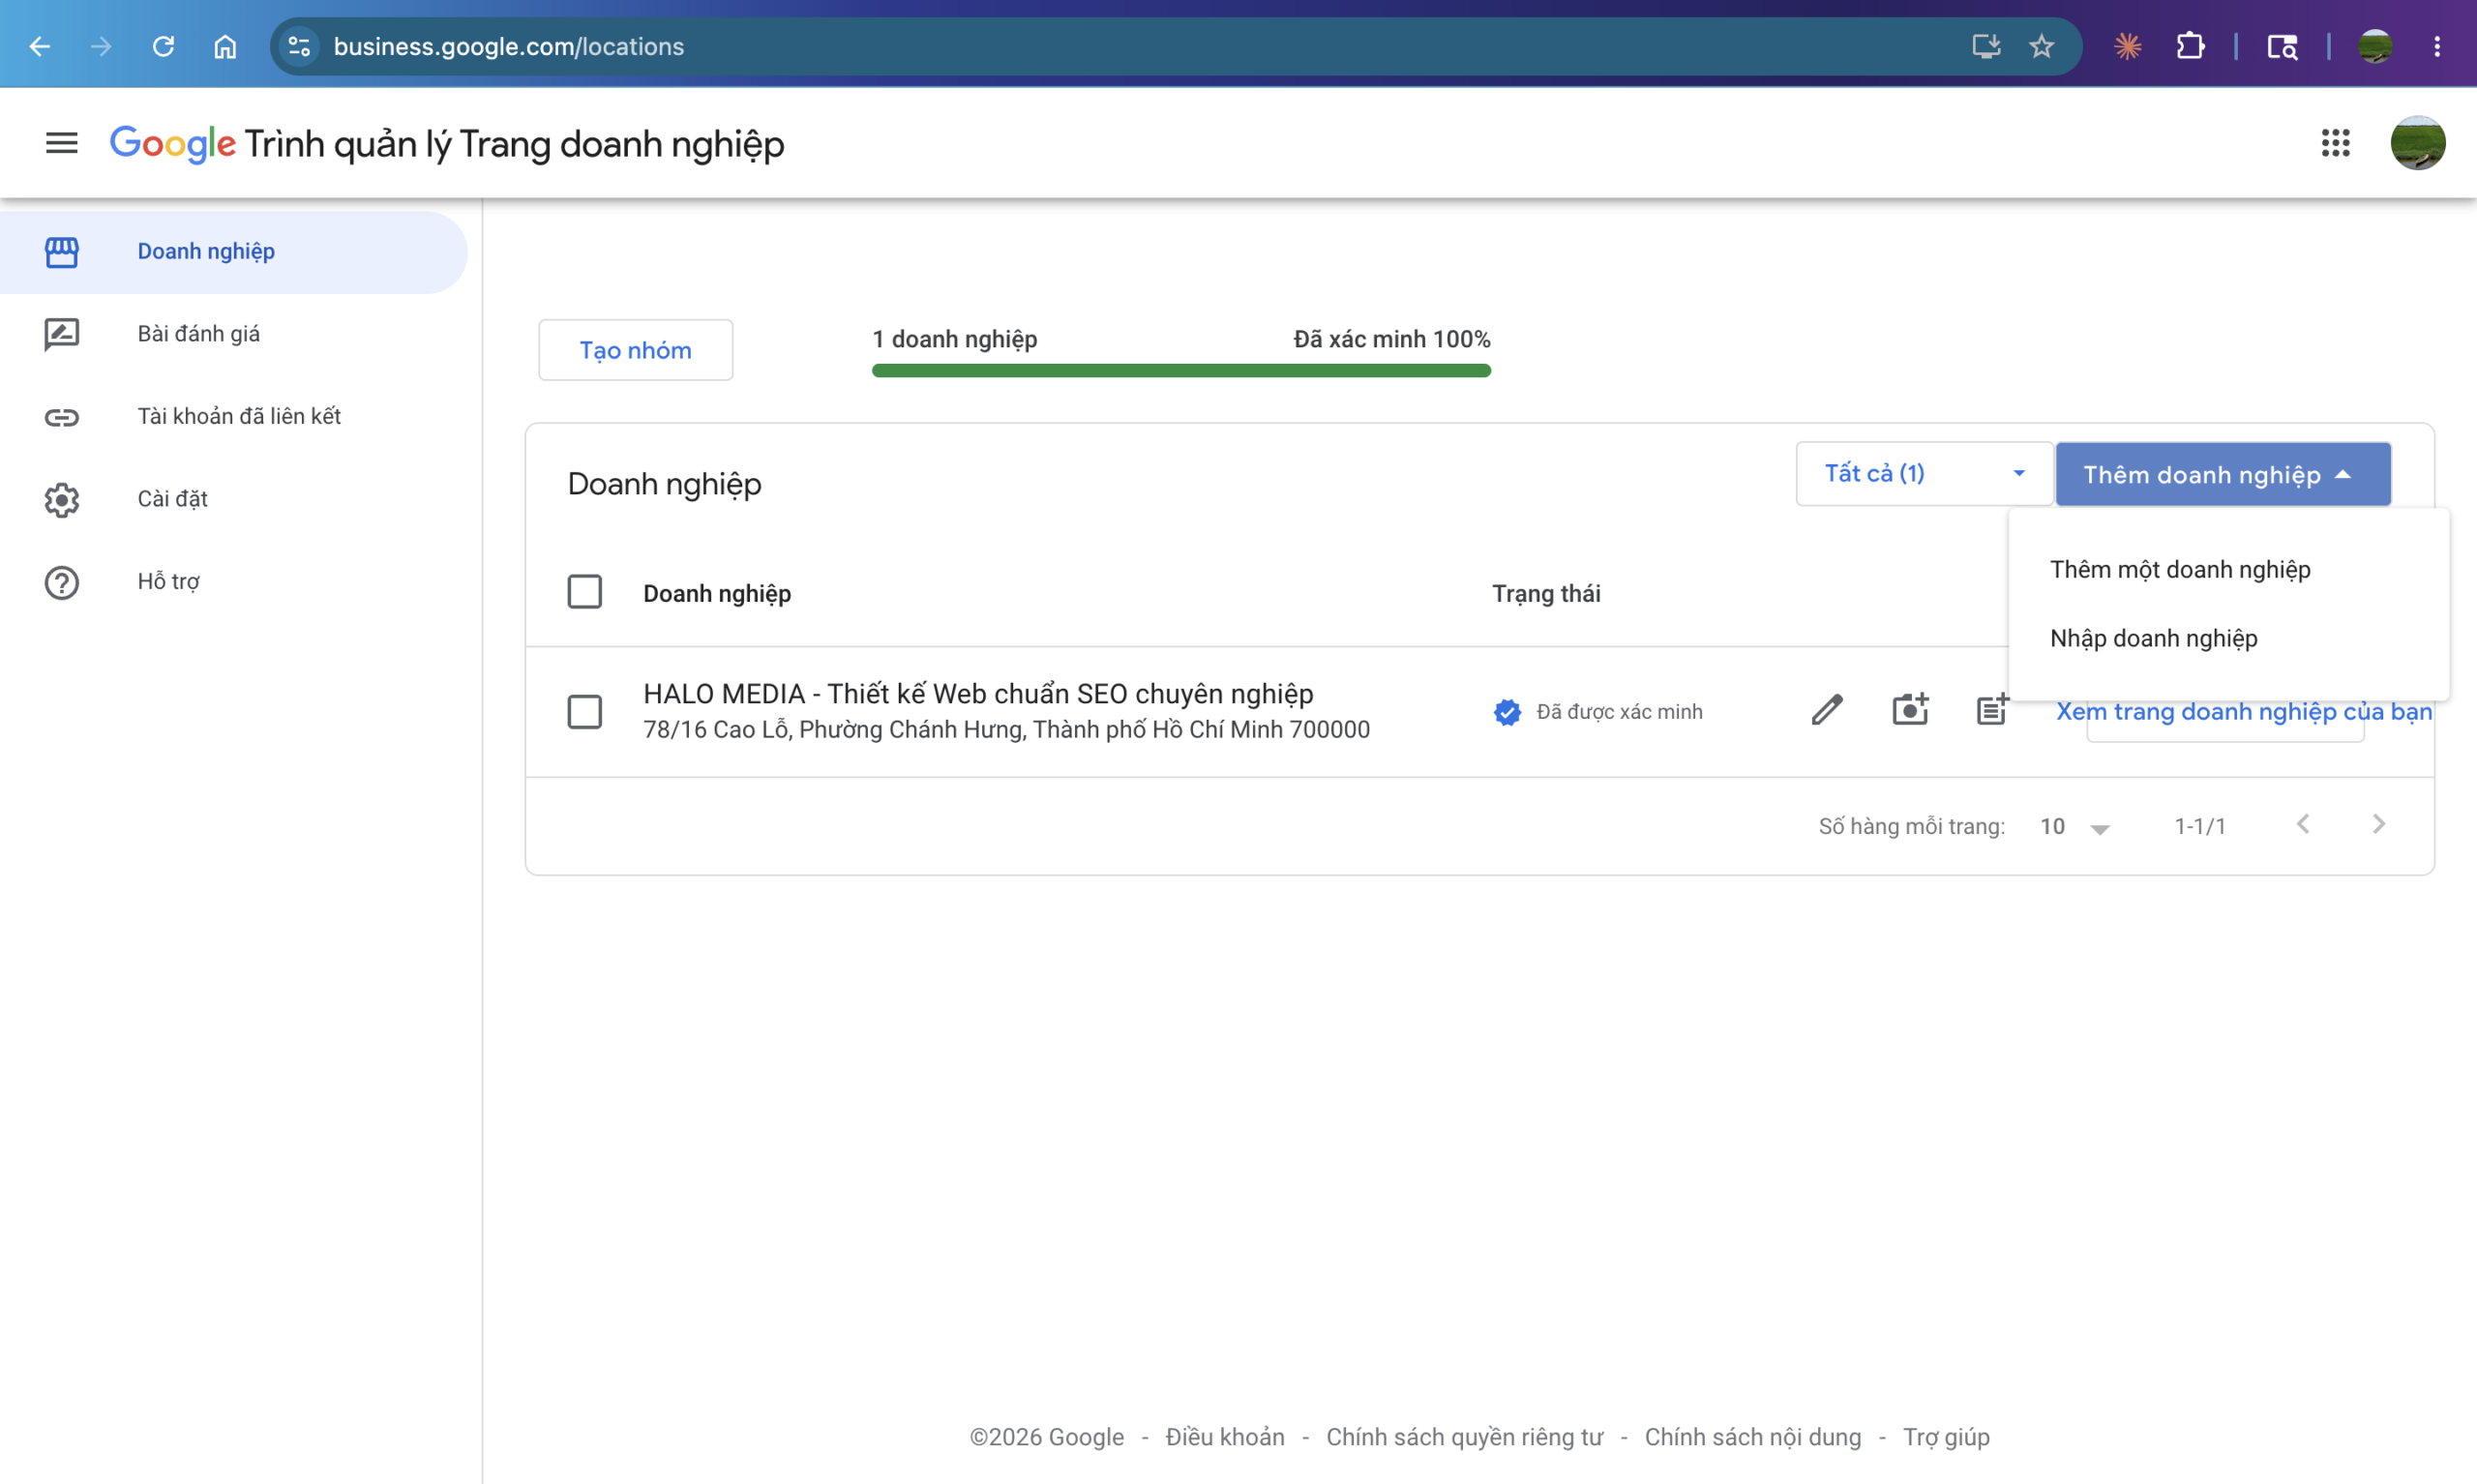
Task: Click the Doanh nghiệp storefront icon
Action: [x=62, y=252]
